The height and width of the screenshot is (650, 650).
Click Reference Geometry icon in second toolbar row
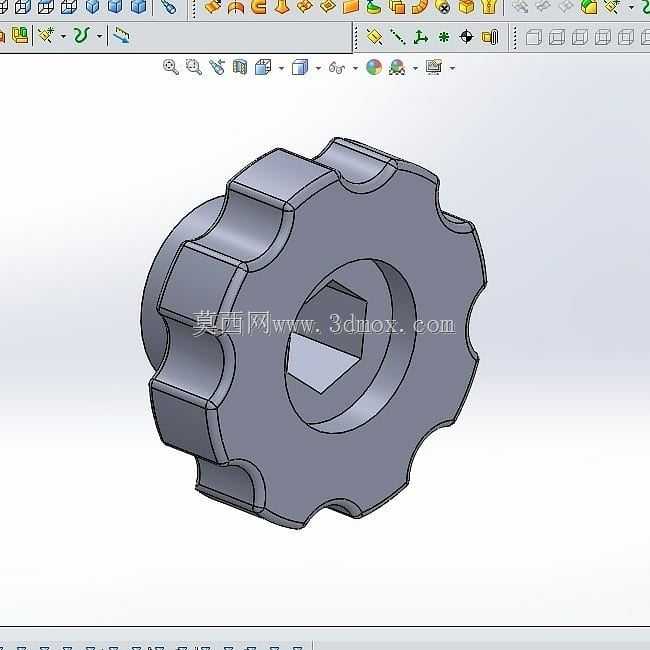[46, 36]
